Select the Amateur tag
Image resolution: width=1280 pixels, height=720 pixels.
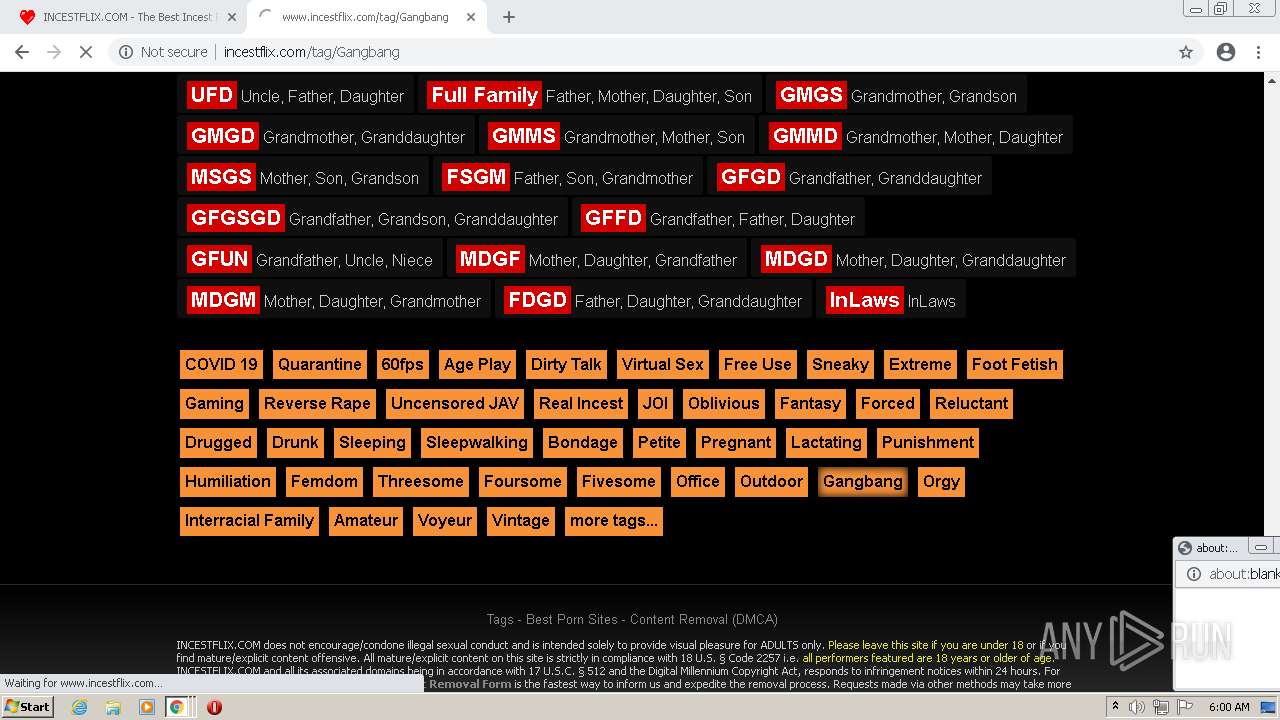pos(366,520)
